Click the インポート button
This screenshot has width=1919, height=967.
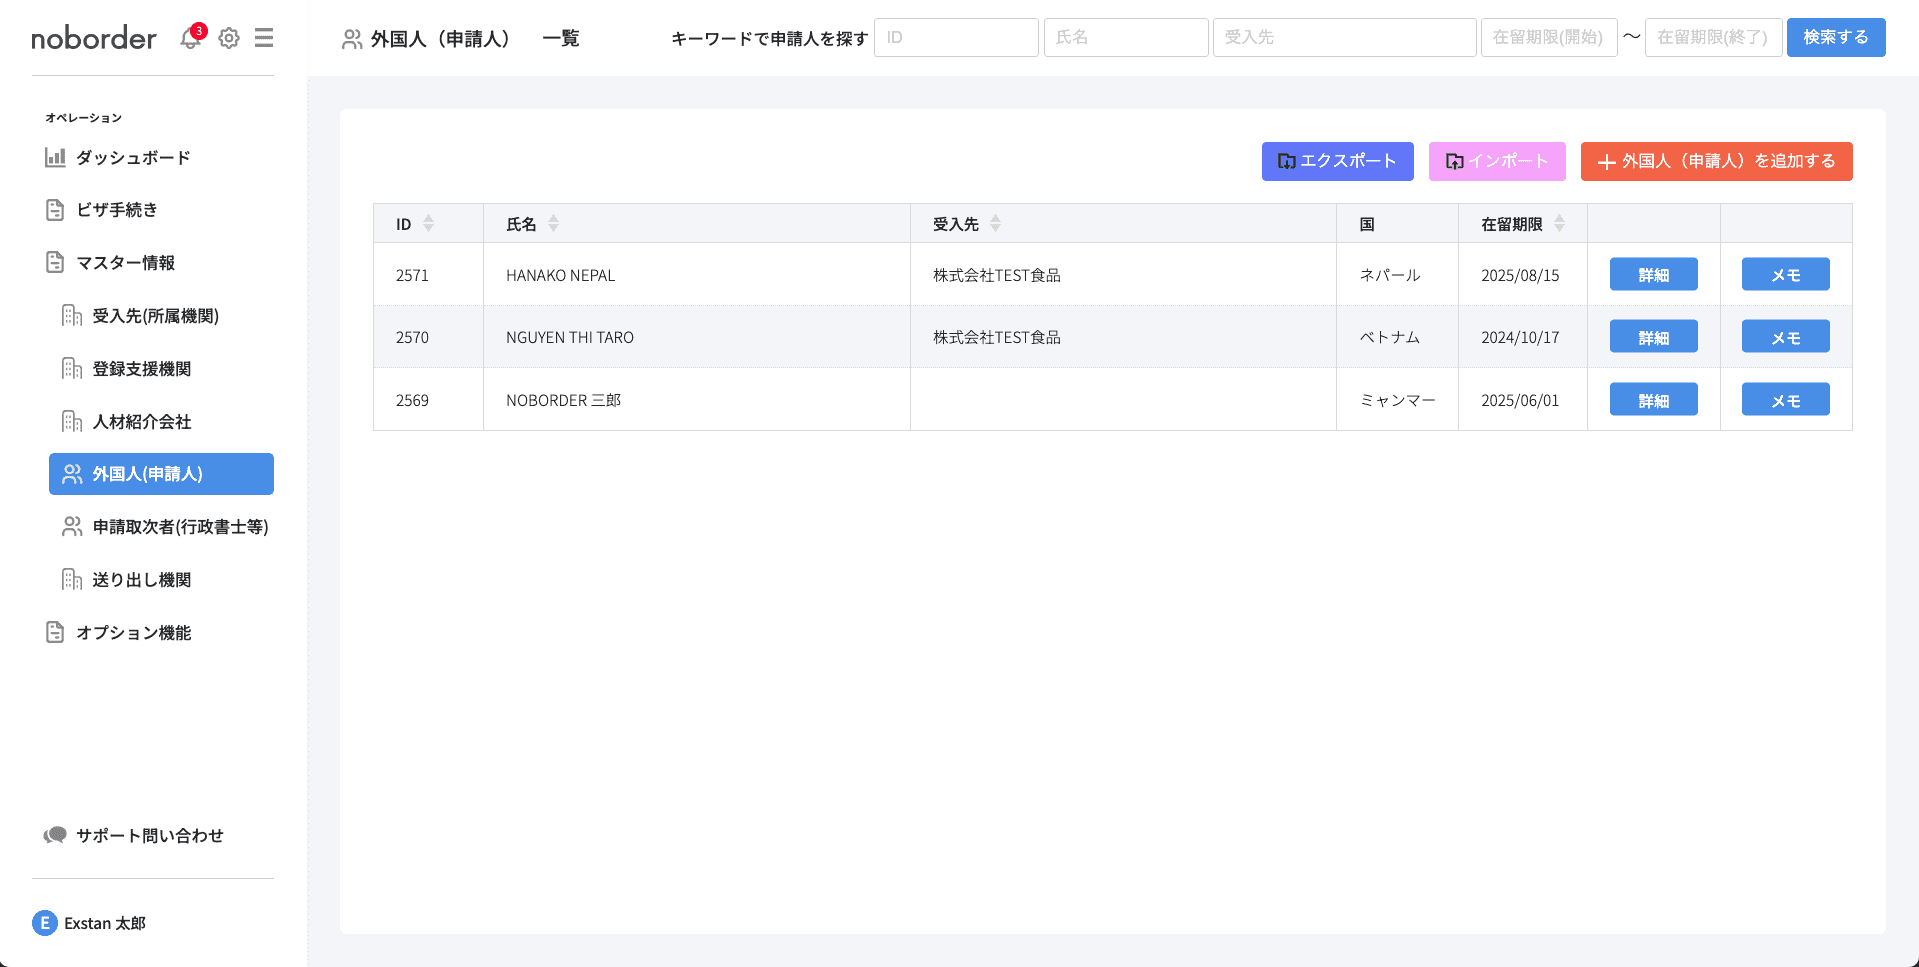(1497, 161)
